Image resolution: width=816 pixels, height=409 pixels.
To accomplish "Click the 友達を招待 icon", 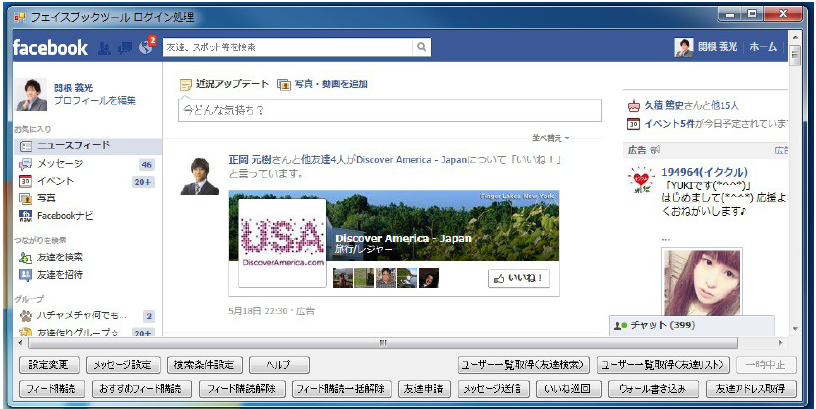I will click(x=26, y=275).
